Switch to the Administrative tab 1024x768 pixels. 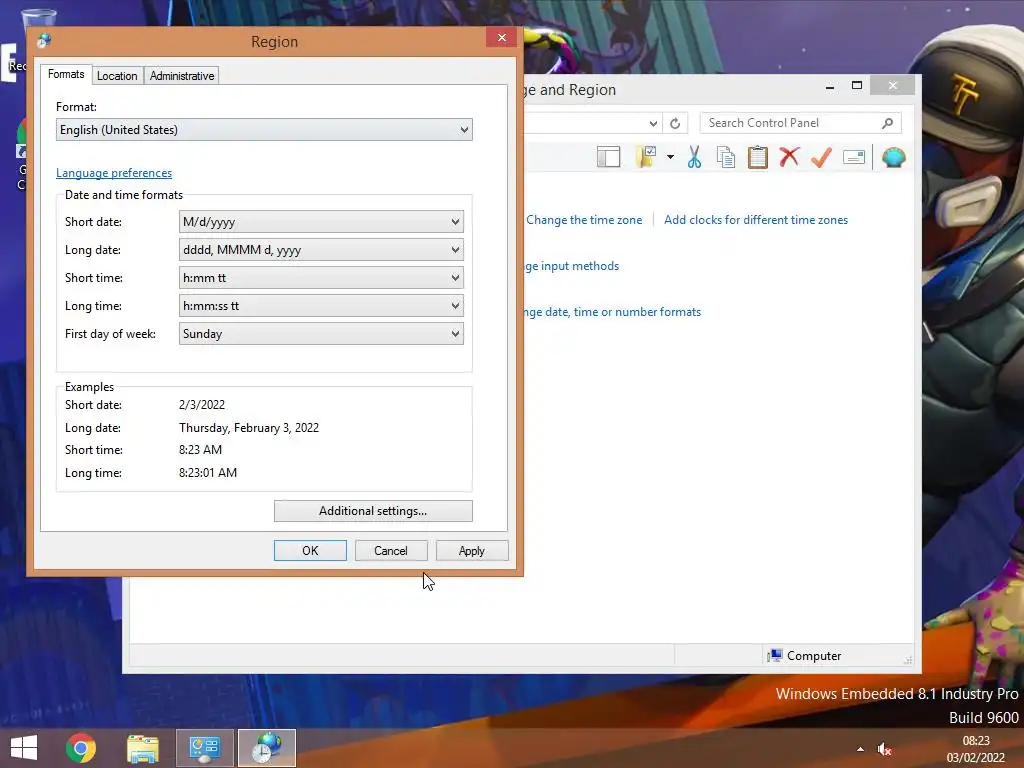coord(182,76)
